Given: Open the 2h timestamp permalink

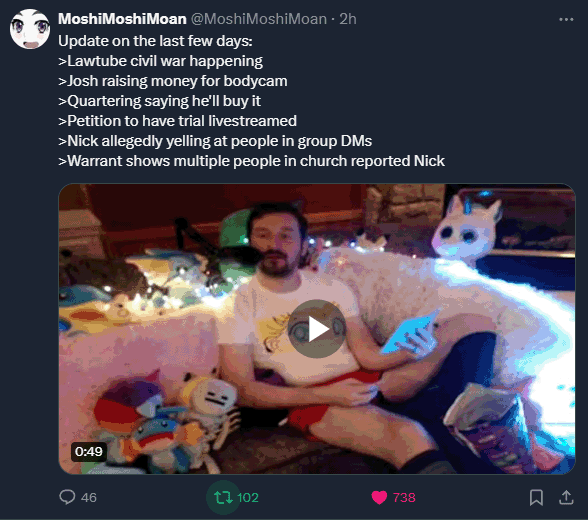Looking at the screenshot, I should pyautogui.click(x=348, y=19).
